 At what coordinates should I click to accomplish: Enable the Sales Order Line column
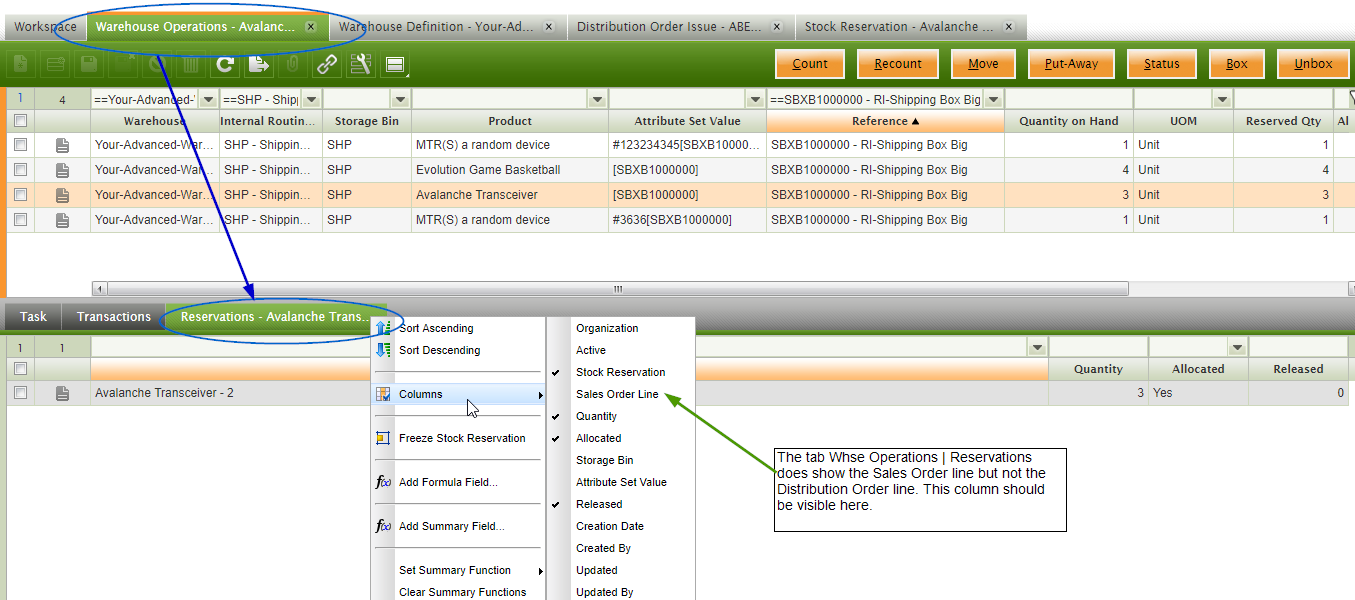pyautogui.click(x=617, y=394)
